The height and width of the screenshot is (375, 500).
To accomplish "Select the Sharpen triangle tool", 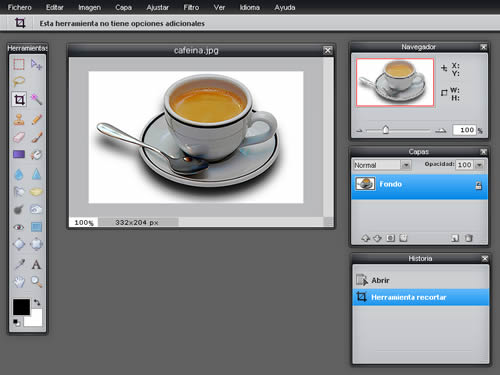I will (36, 174).
